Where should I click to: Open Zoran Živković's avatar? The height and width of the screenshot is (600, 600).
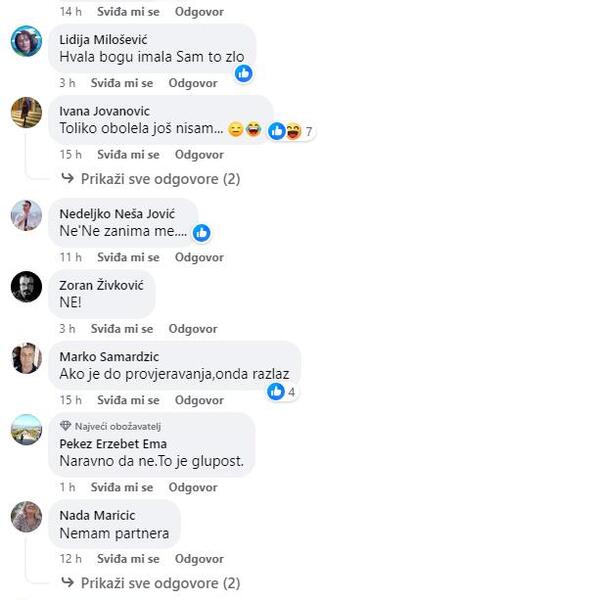[26, 287]
